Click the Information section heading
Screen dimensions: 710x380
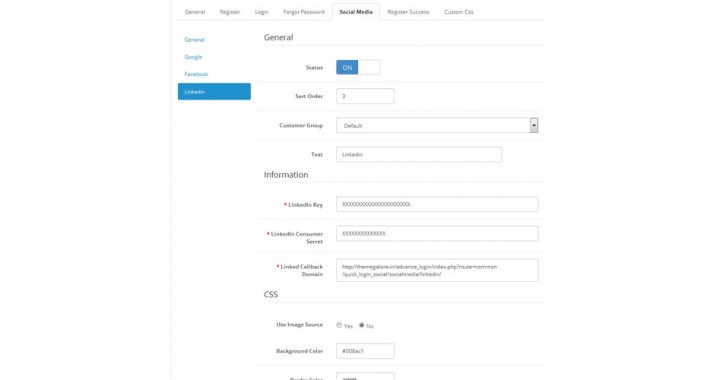pos(286,174)
